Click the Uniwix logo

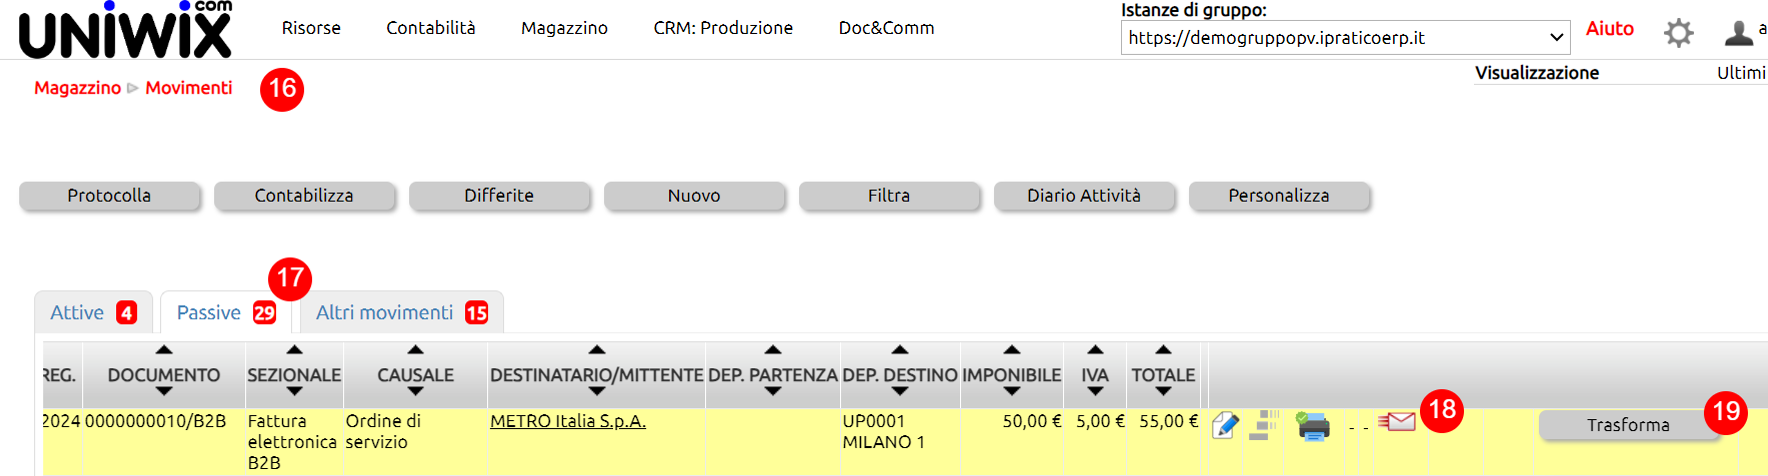pyautogui.click(x=125, y=30)
